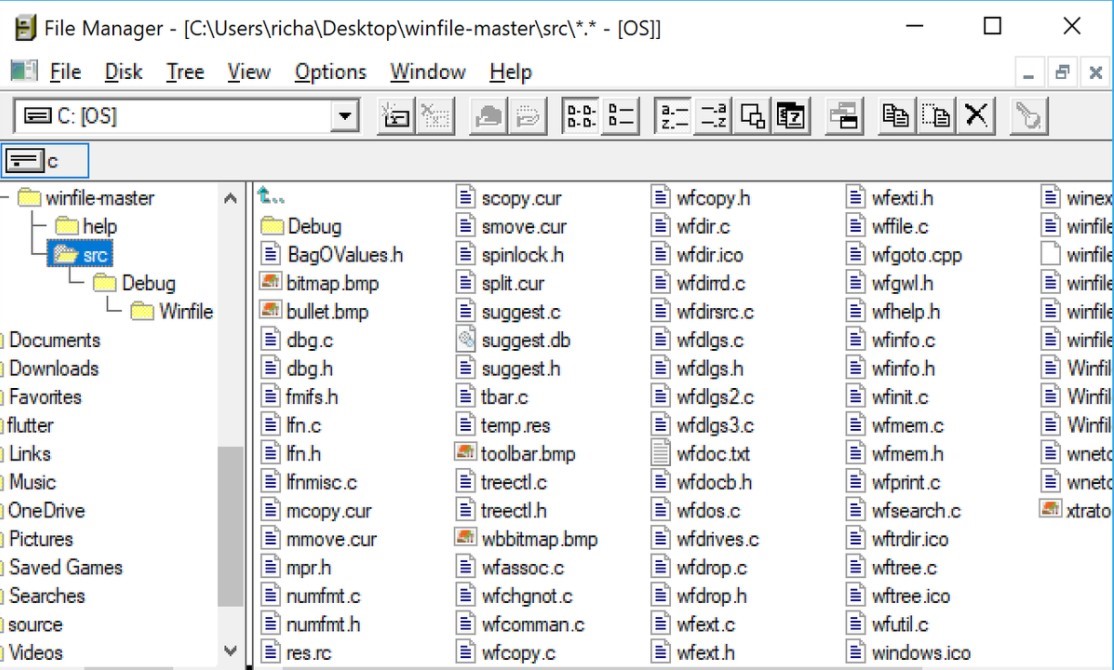Select the file lfnmisc.c
This screenshot has height=670, width=1114.
309,482
